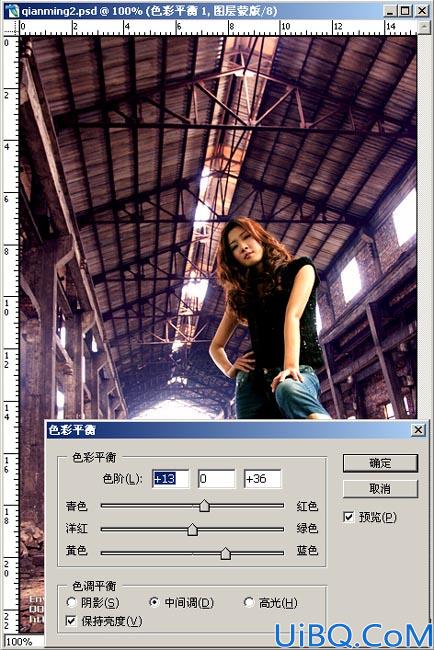The width and height of the screenshot is (434, 650).
Task: Click the vertical scrollbar up arrow
Action: point(424,27)
